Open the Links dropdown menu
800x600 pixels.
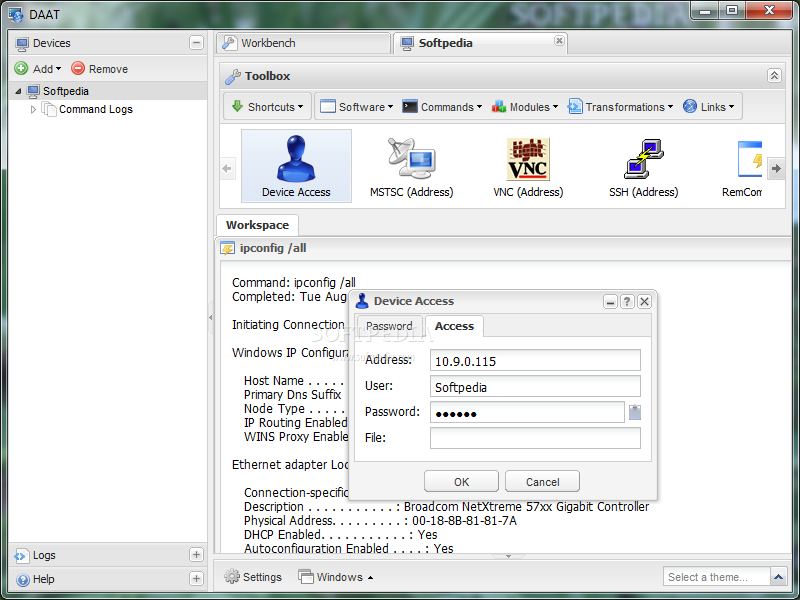709,107
